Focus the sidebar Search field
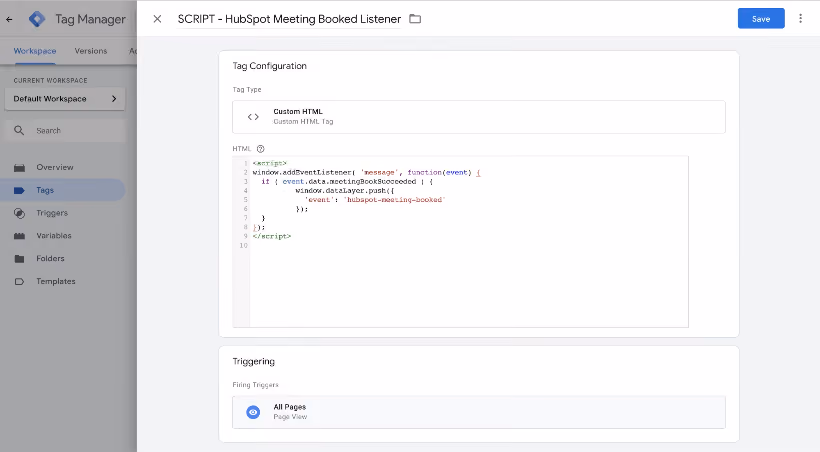The image size is (820, 452). 65,130
